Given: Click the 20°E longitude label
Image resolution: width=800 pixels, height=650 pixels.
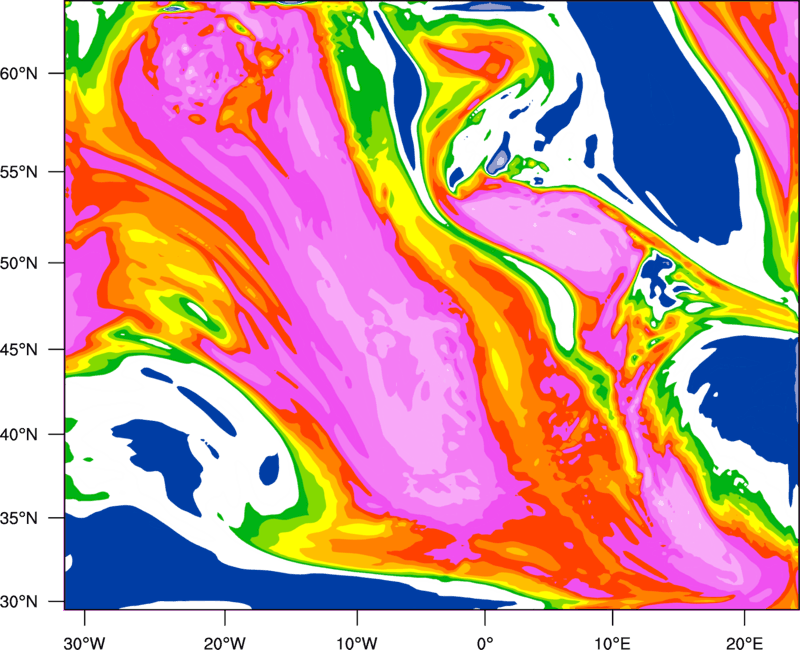Looking at the screenshot, I should (744, 643).
